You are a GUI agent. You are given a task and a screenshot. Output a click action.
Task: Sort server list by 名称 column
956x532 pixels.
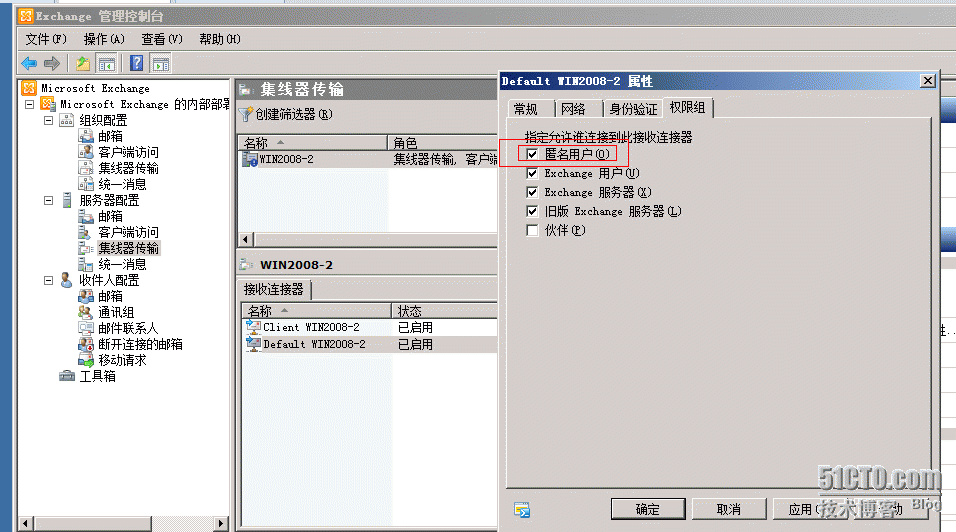312,143
